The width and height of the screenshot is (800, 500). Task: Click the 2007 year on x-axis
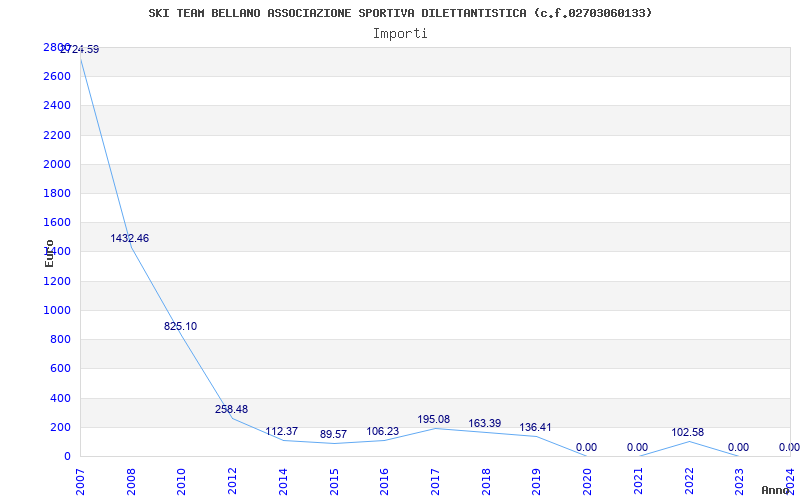81,480
